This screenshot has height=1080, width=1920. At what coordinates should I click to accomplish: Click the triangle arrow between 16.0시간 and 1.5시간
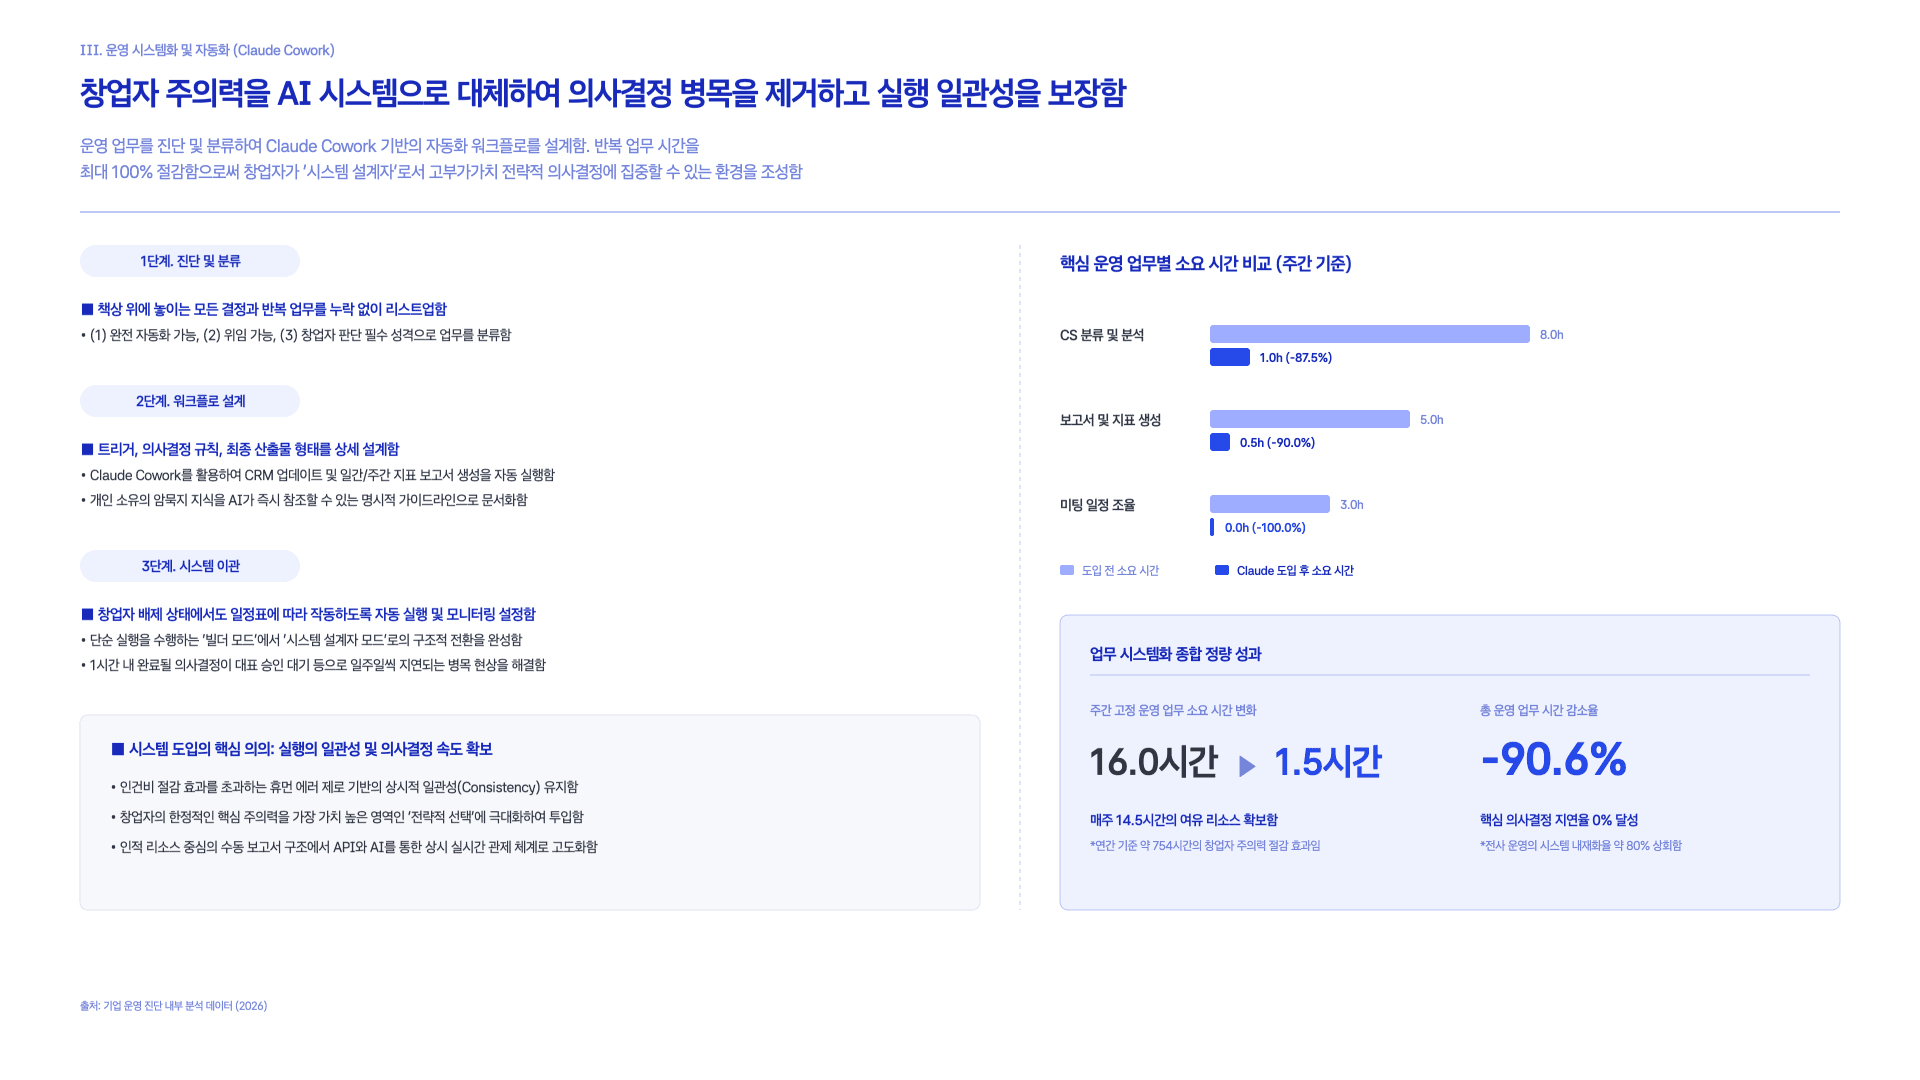[x=1247, y=766]
